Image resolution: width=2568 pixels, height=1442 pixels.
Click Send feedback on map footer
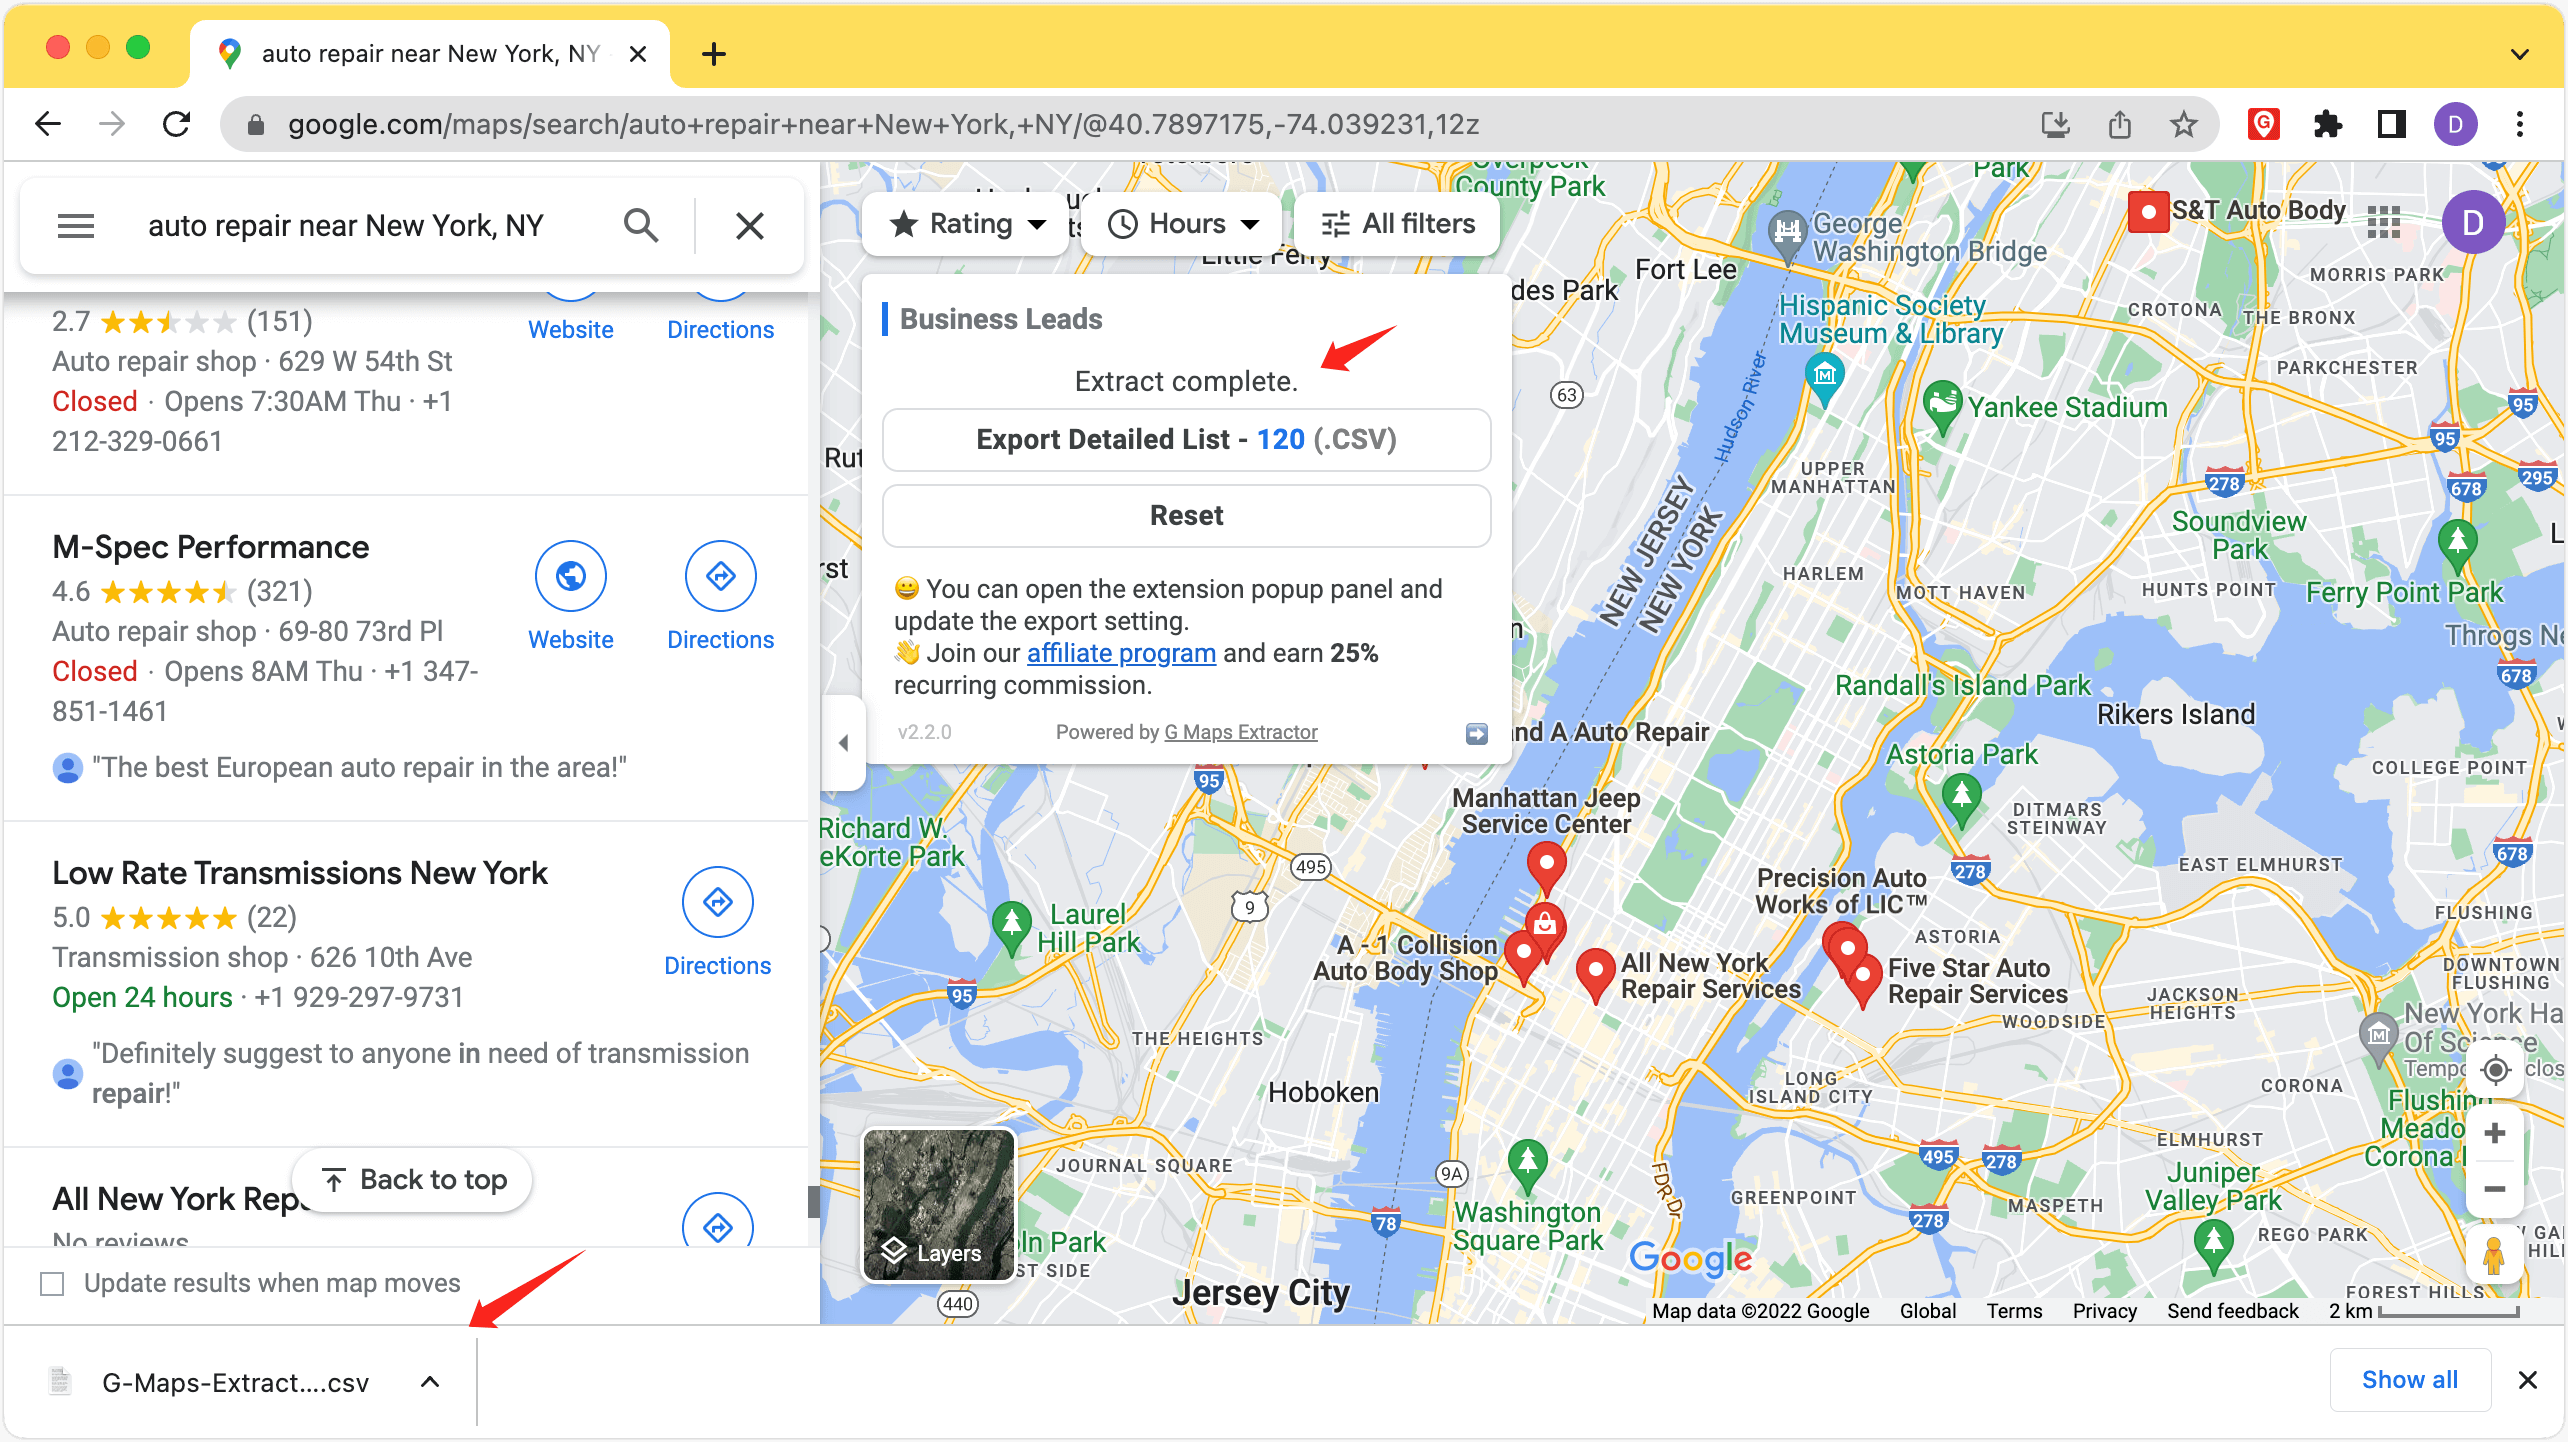click(2233, 1311)
